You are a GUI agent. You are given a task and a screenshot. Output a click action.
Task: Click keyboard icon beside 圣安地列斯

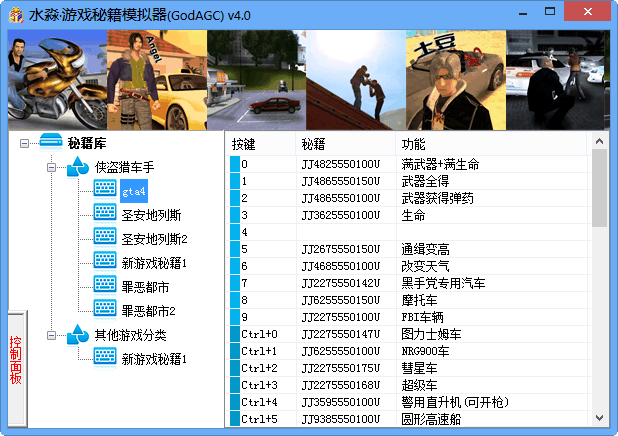pos(105,213)
